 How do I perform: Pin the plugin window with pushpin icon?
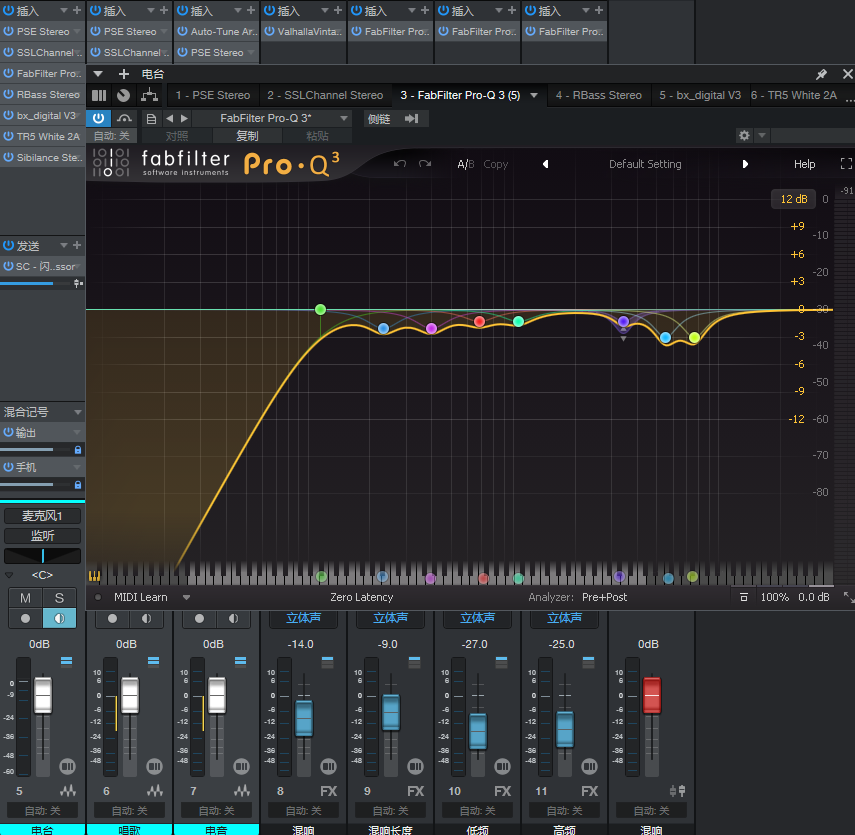(821, 74)
